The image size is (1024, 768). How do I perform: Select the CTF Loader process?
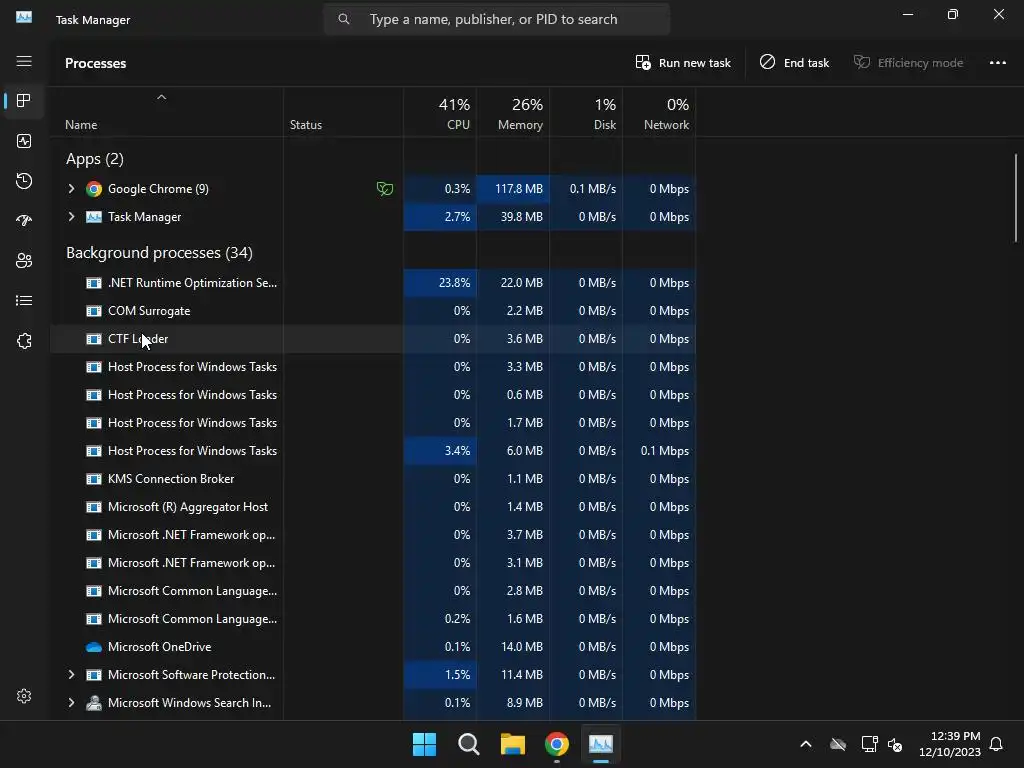pos(373,339)
